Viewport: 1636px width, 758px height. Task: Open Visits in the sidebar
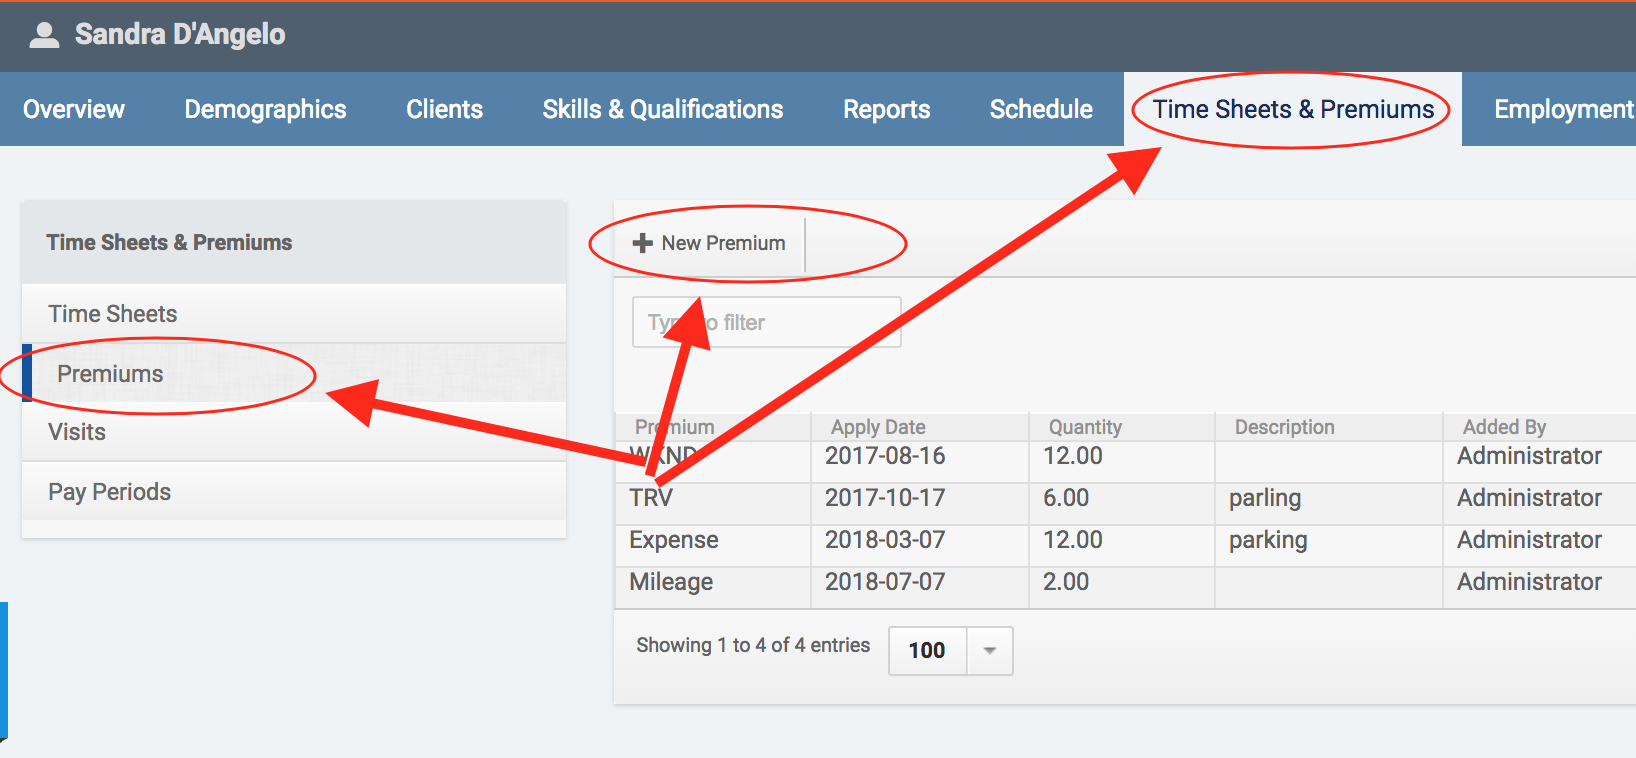point(77,432)
